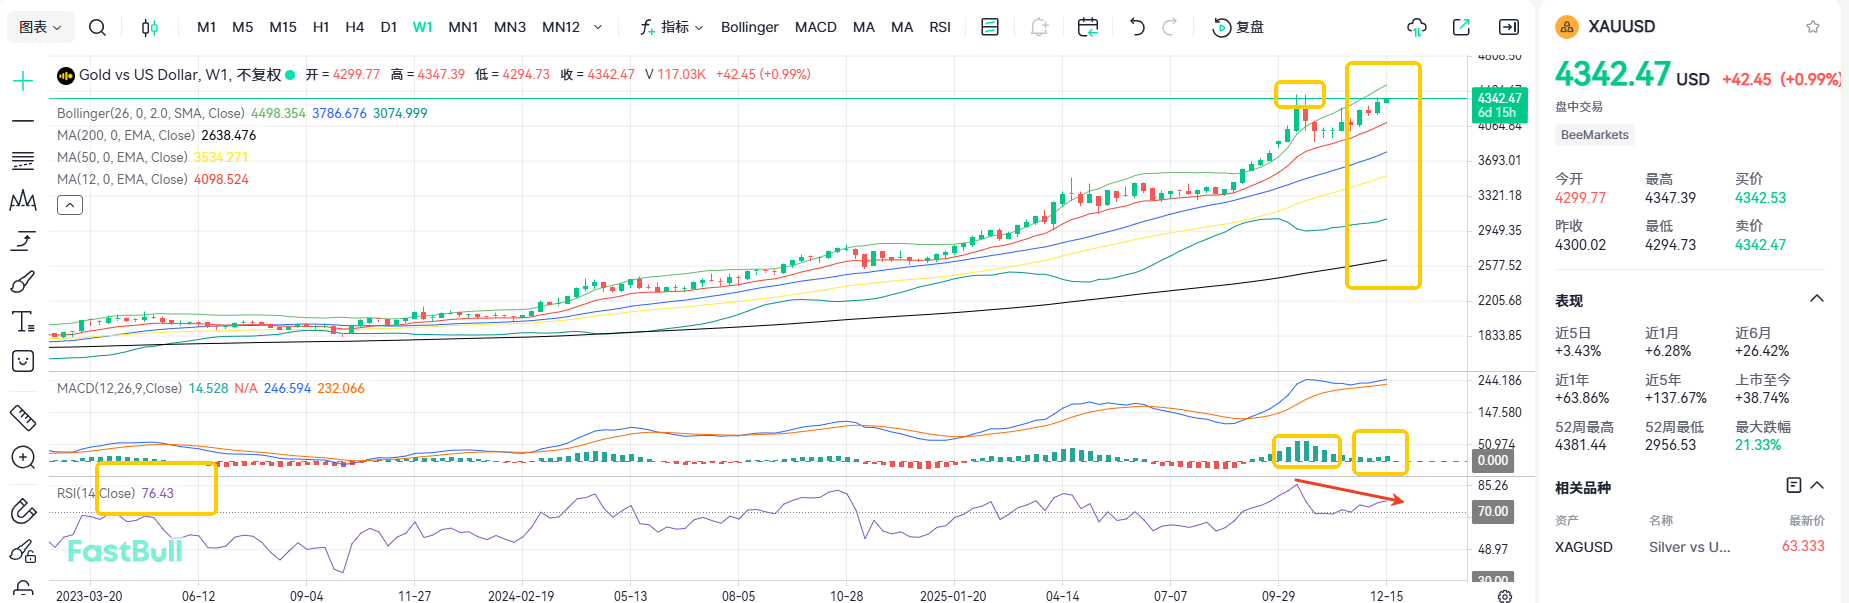
Task: Open the economic calendar icon
Action: click(x=1088, y=27)
